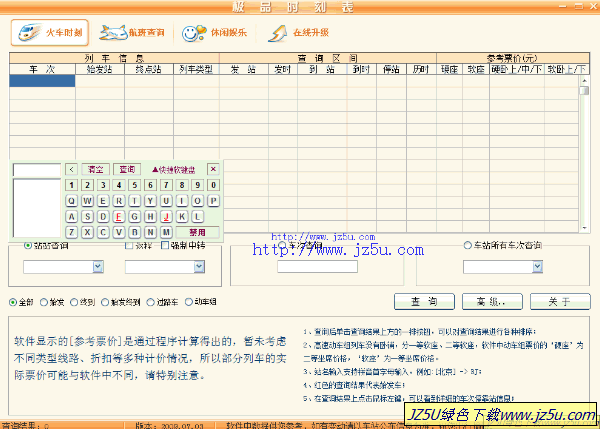Tap the number 3 key
This screenshot has height=429, width=600.
click(103, 185)
